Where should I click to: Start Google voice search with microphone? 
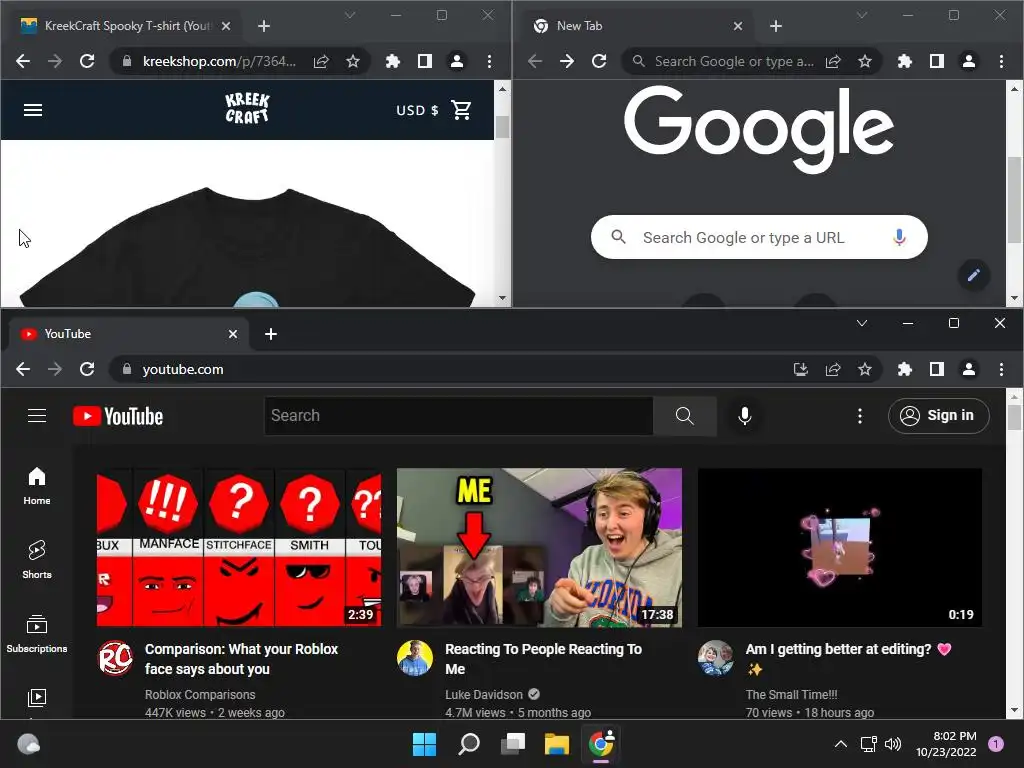[x=899, y=237]
